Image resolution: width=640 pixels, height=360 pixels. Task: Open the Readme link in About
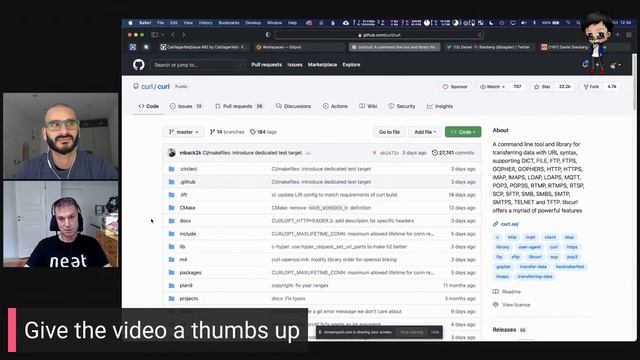pyautogui.click(x=511, y=292)
